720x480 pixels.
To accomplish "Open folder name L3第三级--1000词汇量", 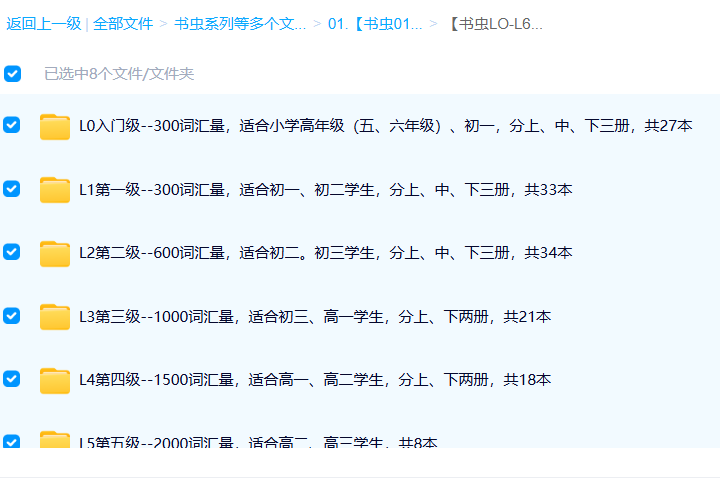I will click(x=315, y=317).
